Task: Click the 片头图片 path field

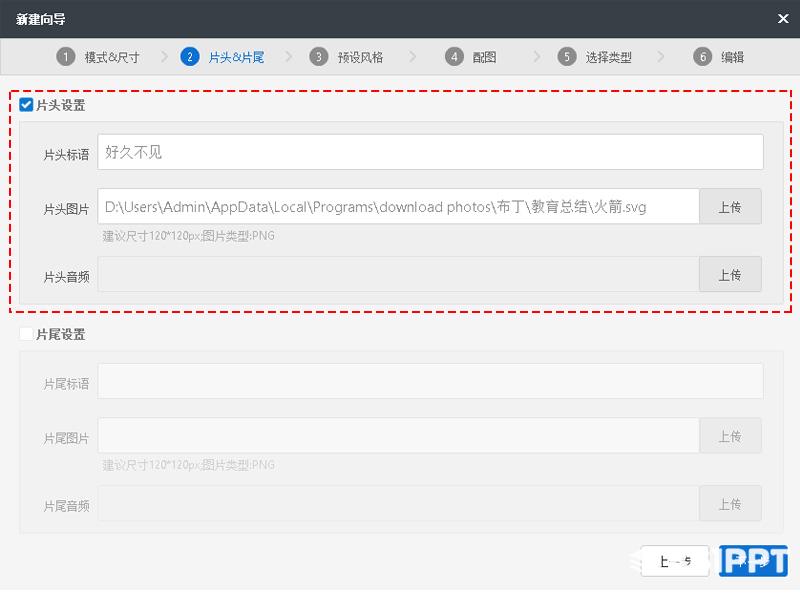Action: (x=398, y=207)
